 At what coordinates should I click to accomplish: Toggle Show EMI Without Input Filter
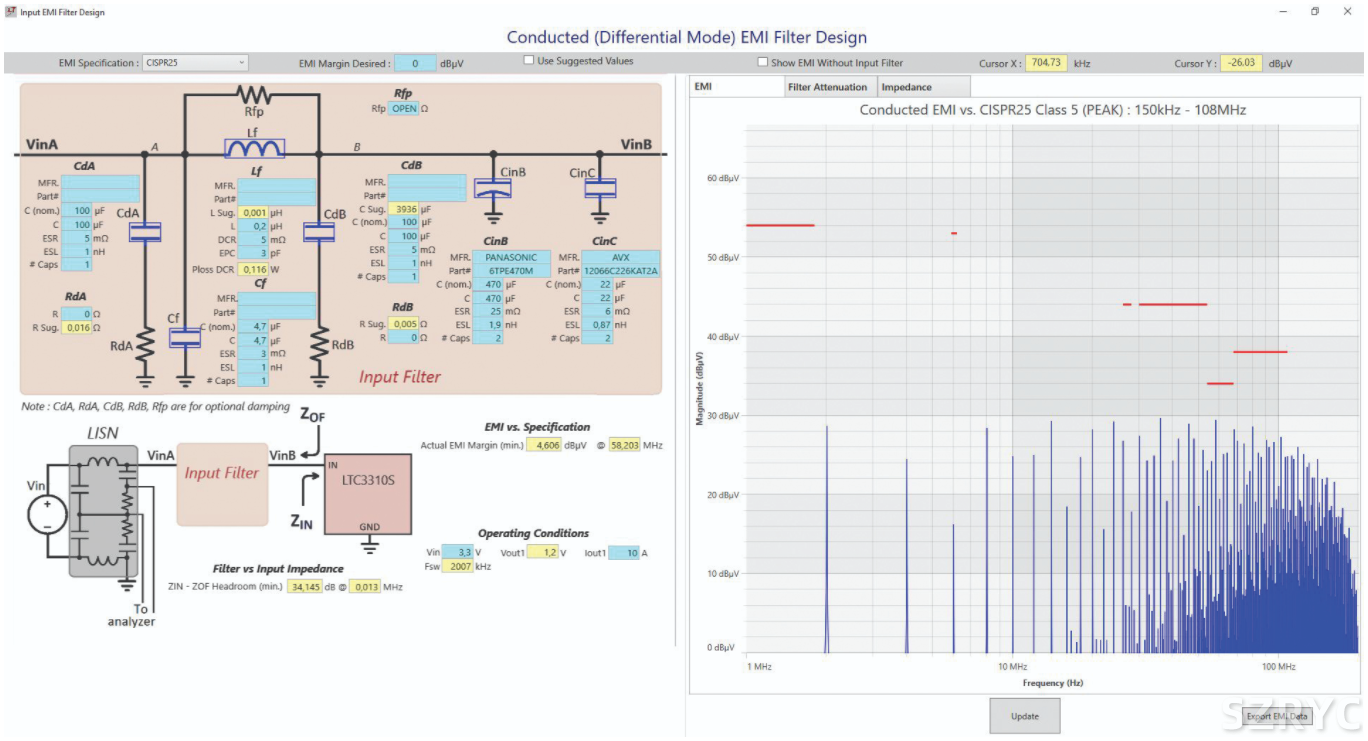point(763,62)
